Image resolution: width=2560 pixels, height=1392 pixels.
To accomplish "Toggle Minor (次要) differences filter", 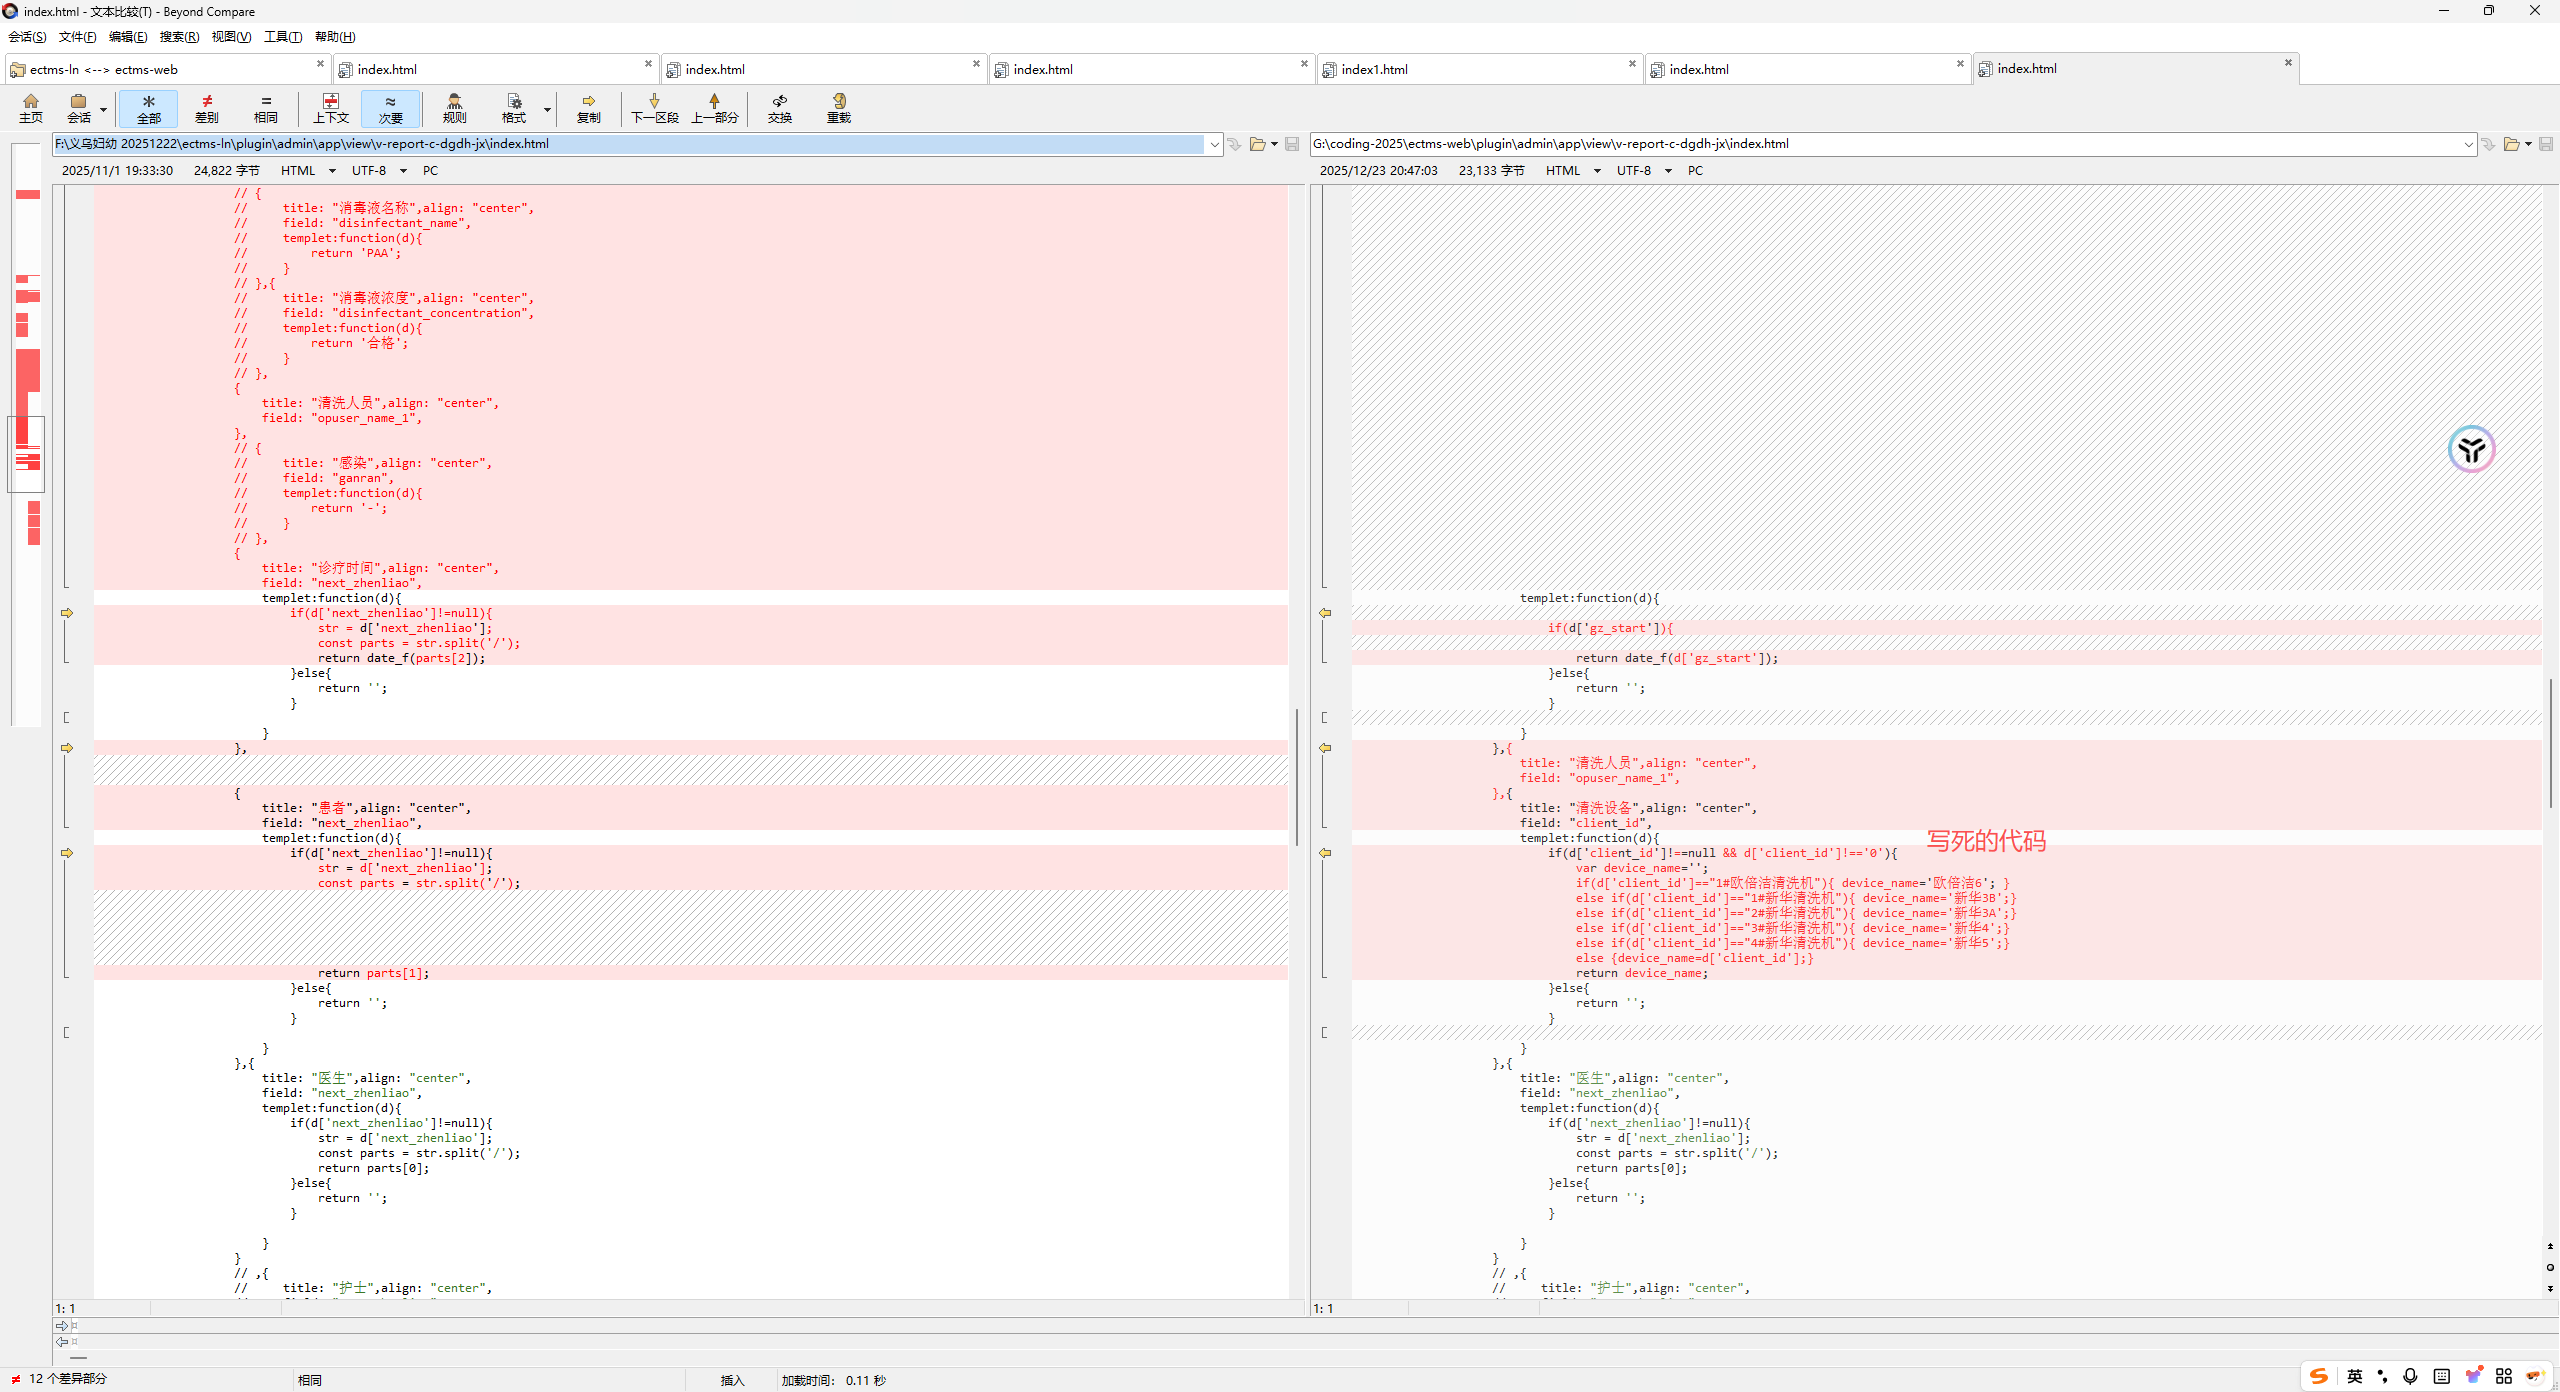I will (390, 108).
